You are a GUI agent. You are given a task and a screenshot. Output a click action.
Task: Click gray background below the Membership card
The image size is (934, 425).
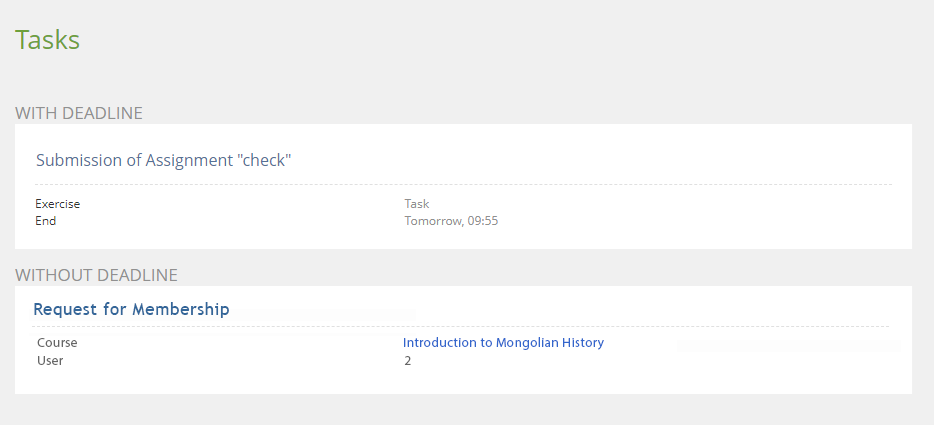(460, 410)
